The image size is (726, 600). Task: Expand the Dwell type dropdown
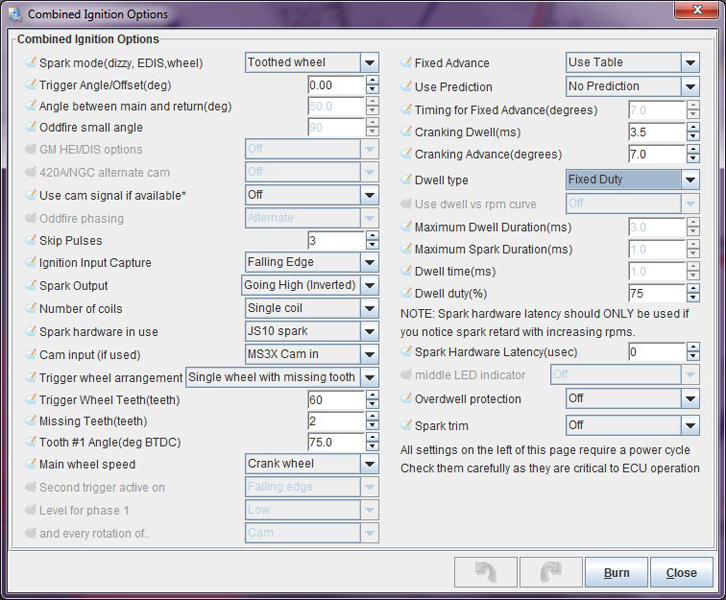690,180
